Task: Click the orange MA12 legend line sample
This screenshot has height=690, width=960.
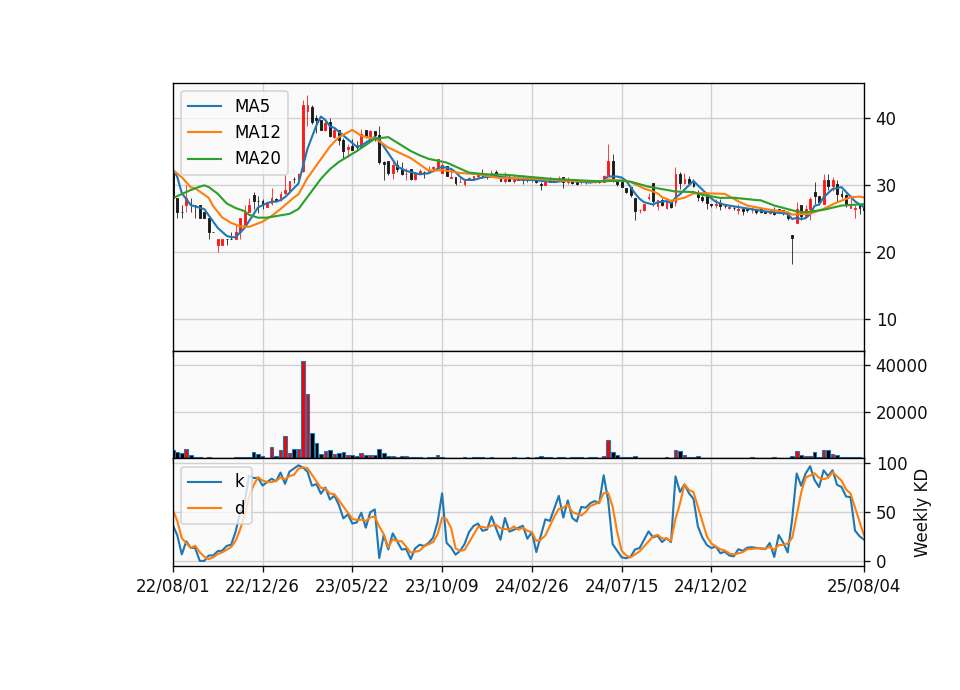Action: pyautogui.click(x=204, y=132)
